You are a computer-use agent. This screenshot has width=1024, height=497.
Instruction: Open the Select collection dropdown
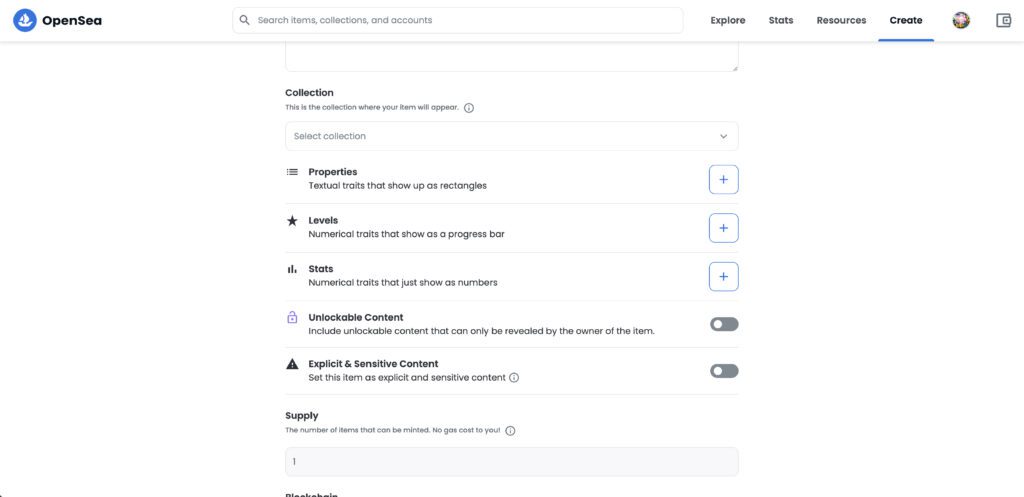tap(500, 136)
